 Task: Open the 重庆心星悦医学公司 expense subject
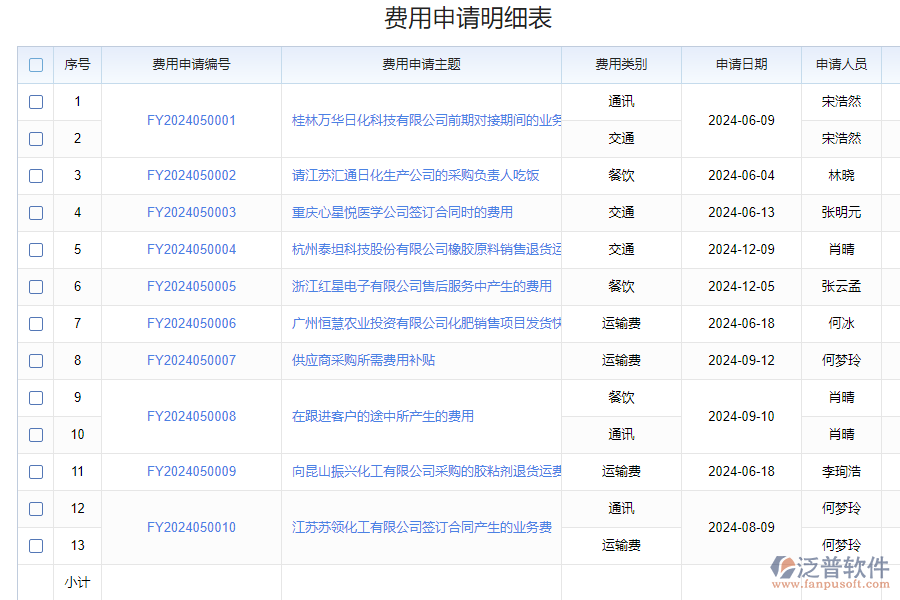coord(402,212)
